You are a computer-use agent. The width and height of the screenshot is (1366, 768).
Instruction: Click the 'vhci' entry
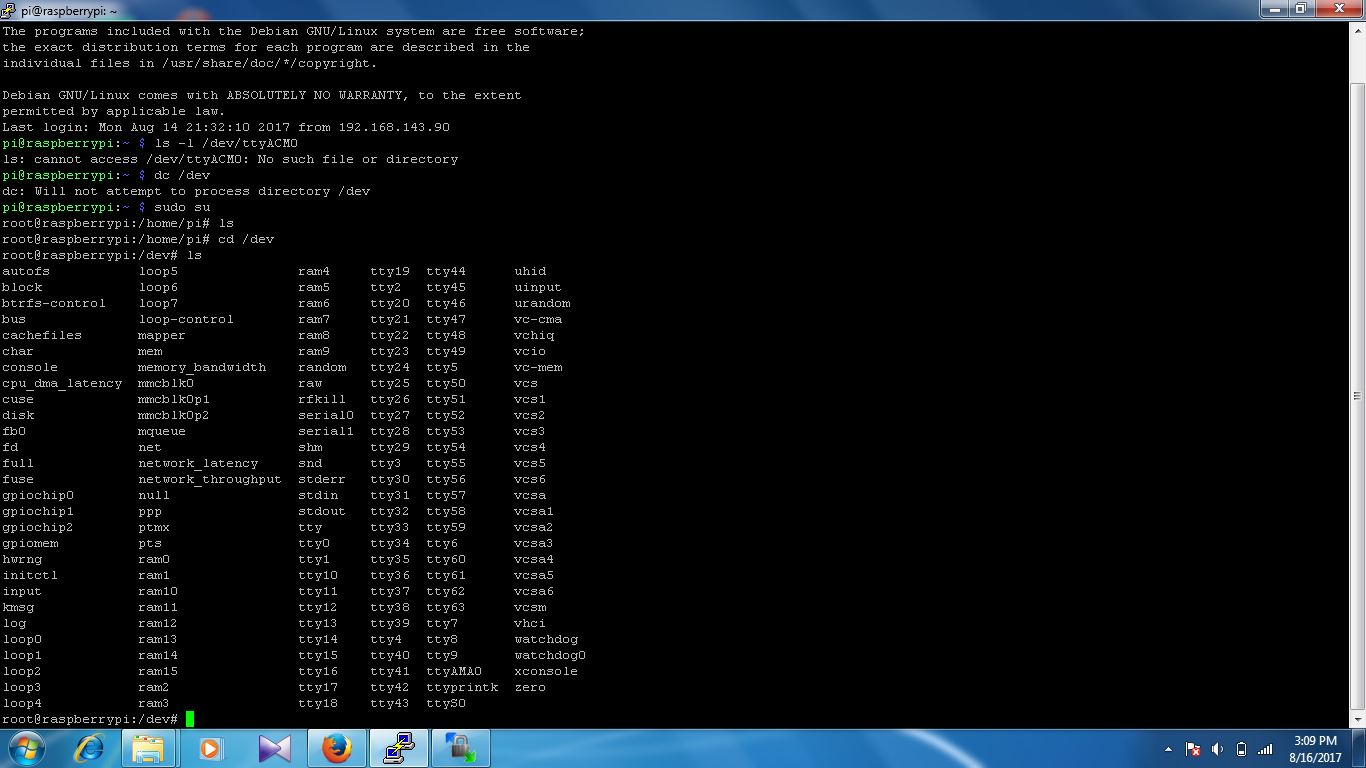coord(530,623)
